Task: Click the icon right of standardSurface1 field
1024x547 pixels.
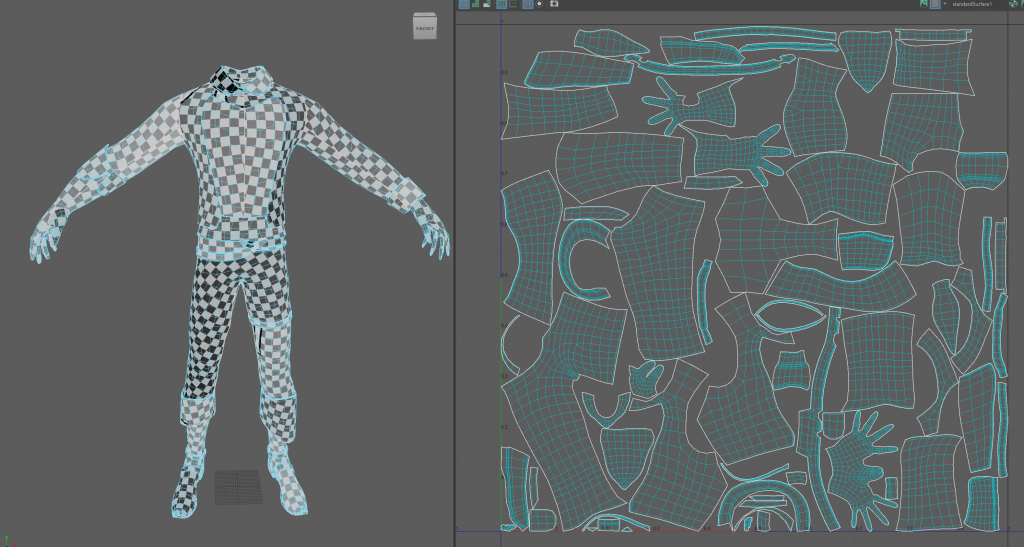Action: (x=1013, y=4)
